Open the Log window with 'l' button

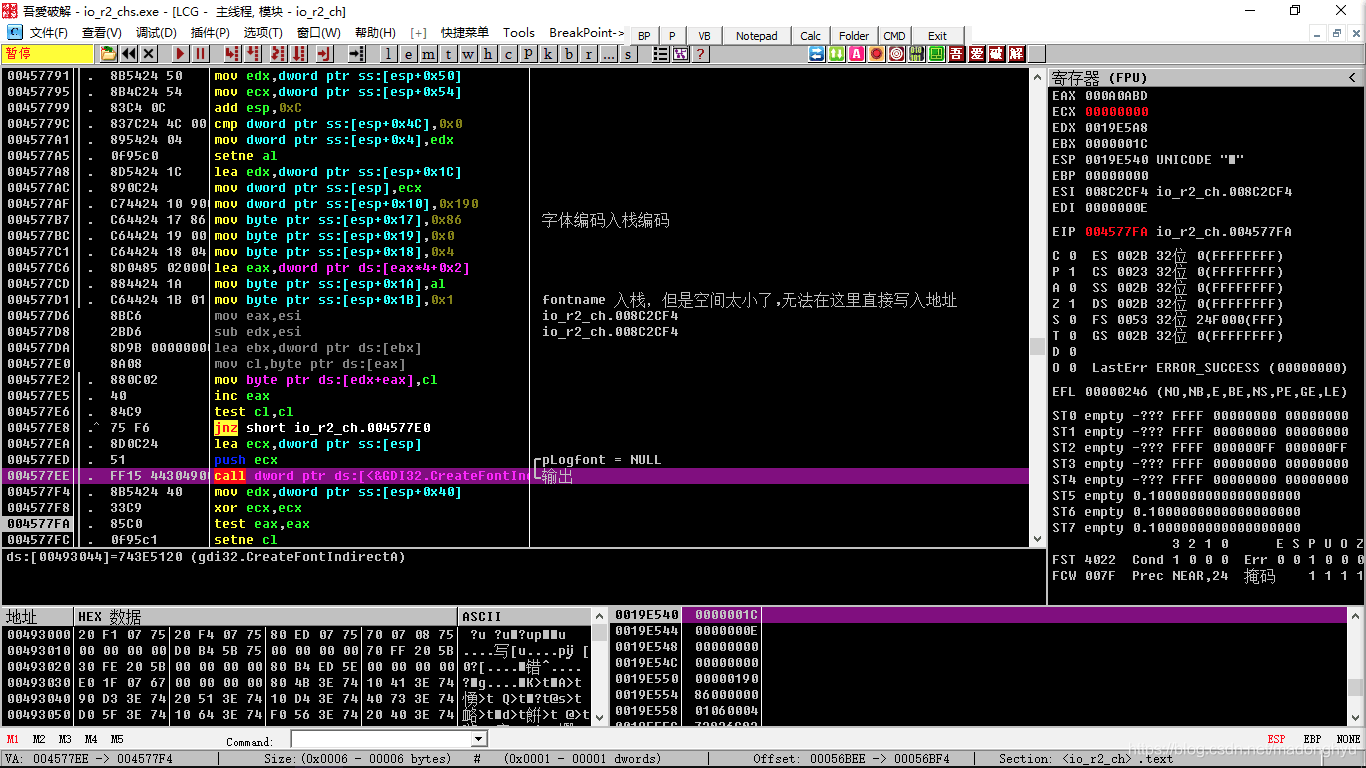388,54
